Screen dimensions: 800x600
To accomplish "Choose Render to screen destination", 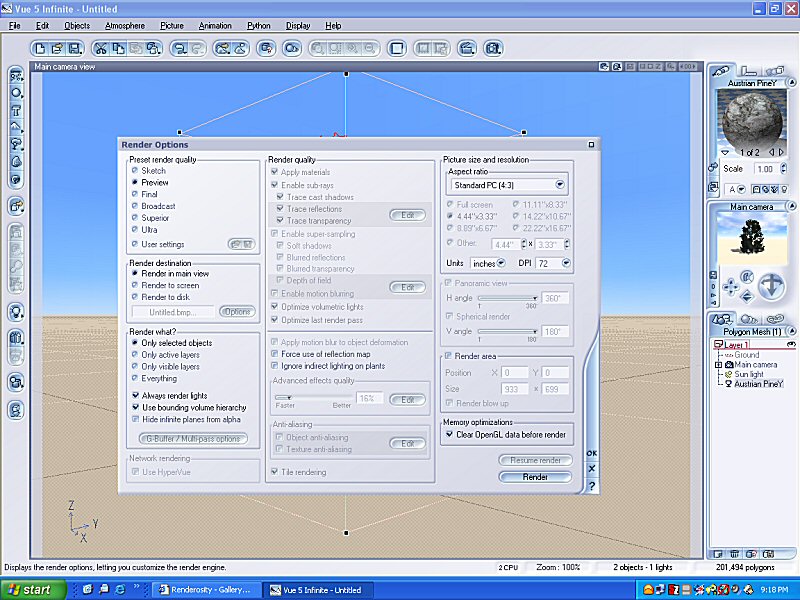I will [x=135, y=285].
